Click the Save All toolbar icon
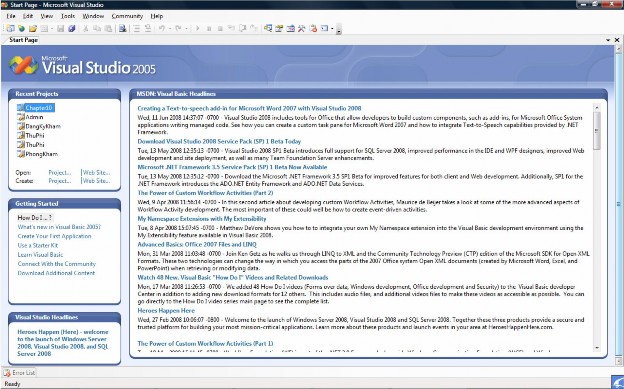The height and width of the screenshot is (389, 624). click(72, 28)
